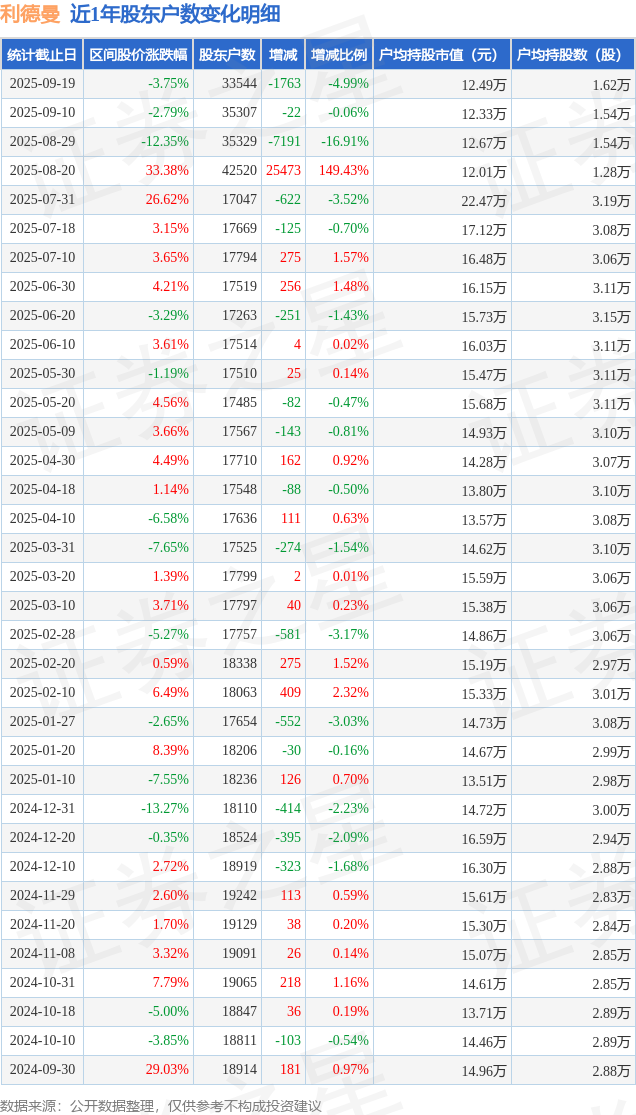Image resolution: width=636 pixels, height=1115 pixels.
Task: Select the 增减 column header
Action: 283,55
